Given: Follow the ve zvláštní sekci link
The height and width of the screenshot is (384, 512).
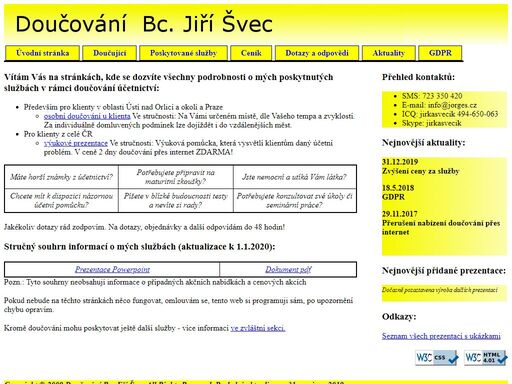Looking at the screenshot, I should [258, 328].
